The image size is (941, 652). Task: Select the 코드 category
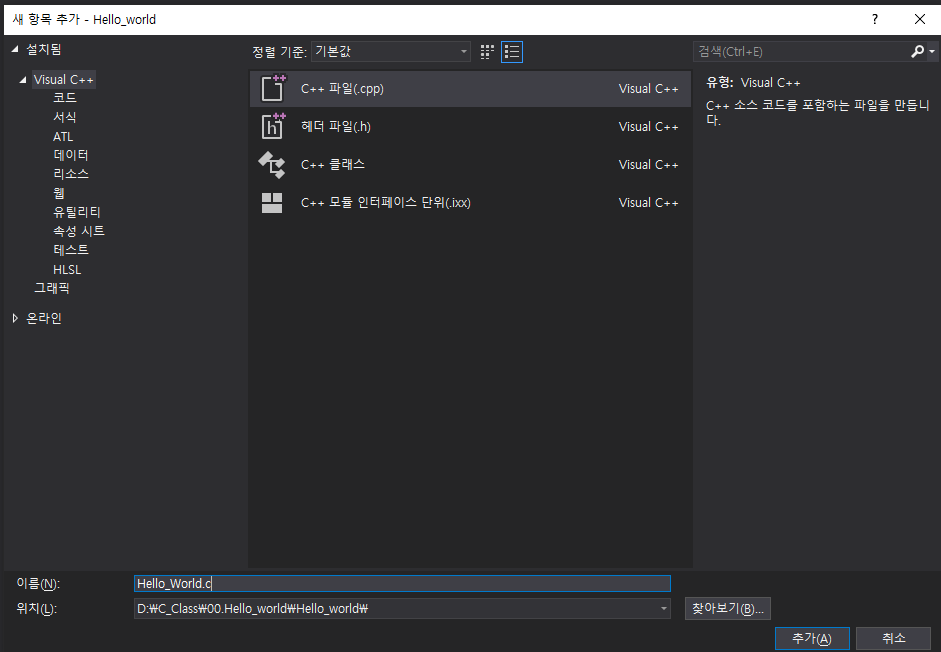pos(63,97)
